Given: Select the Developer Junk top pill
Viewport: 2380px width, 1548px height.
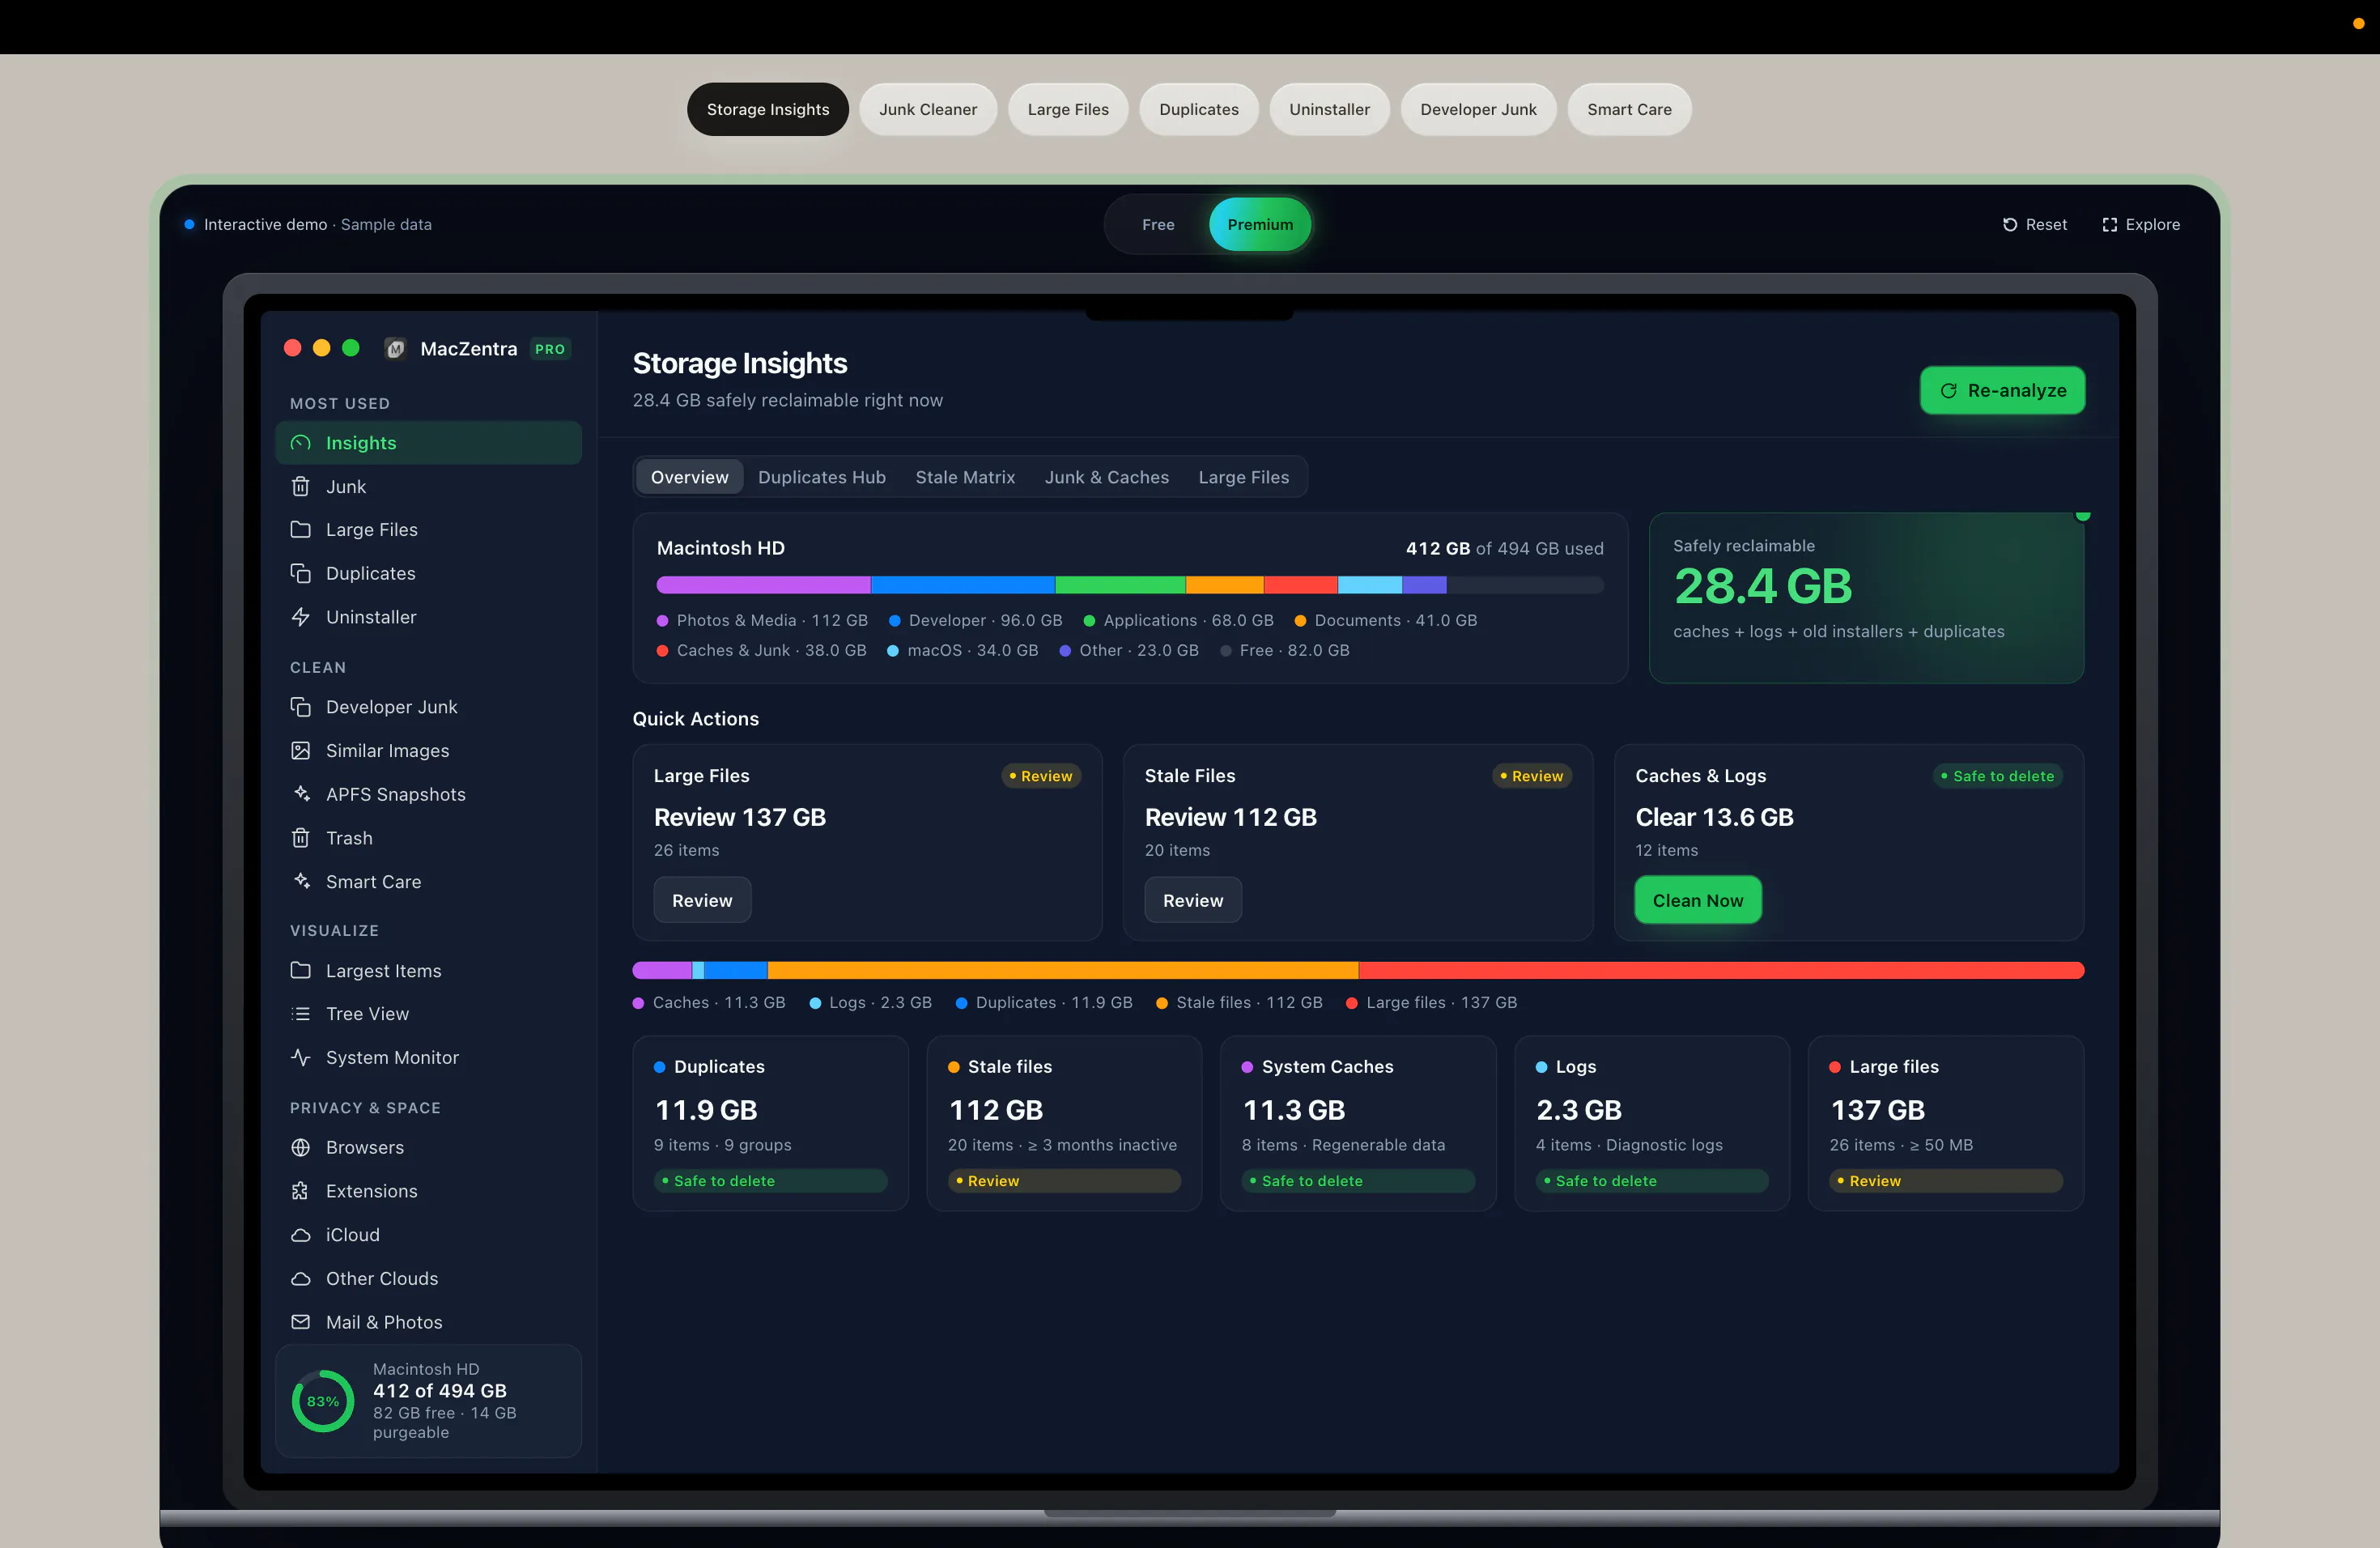Looking at the screenshot, I should (1478, 109).
